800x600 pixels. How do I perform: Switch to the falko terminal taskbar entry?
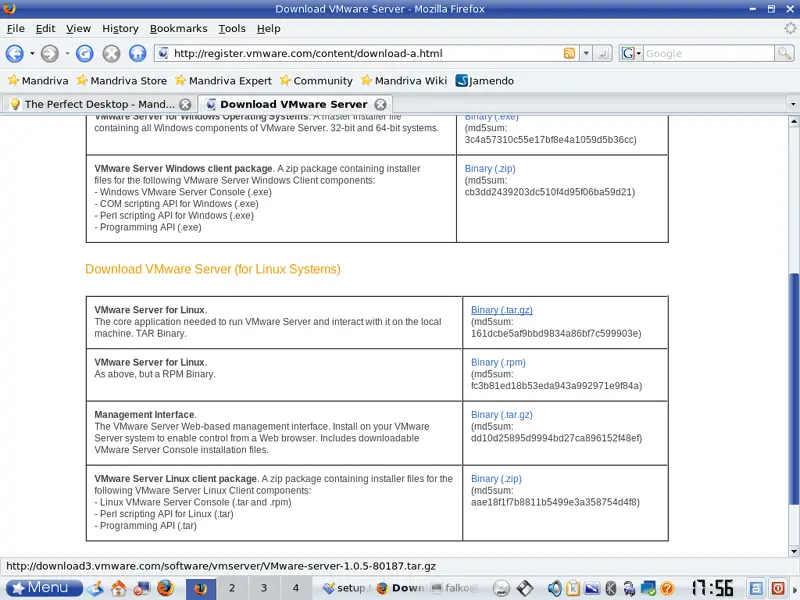click(454, 588)
